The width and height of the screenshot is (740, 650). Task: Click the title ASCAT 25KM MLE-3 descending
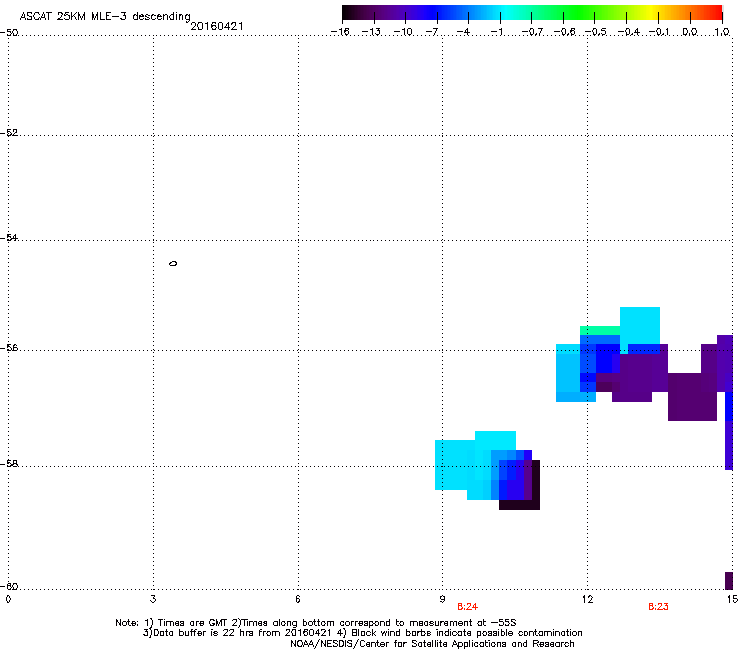[x=105, y=17]
